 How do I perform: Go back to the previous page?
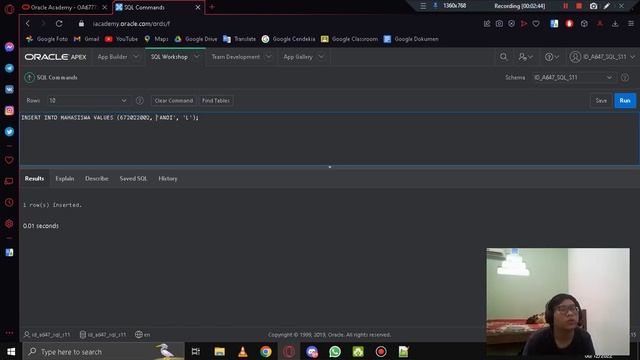click(x=28, y=24)
